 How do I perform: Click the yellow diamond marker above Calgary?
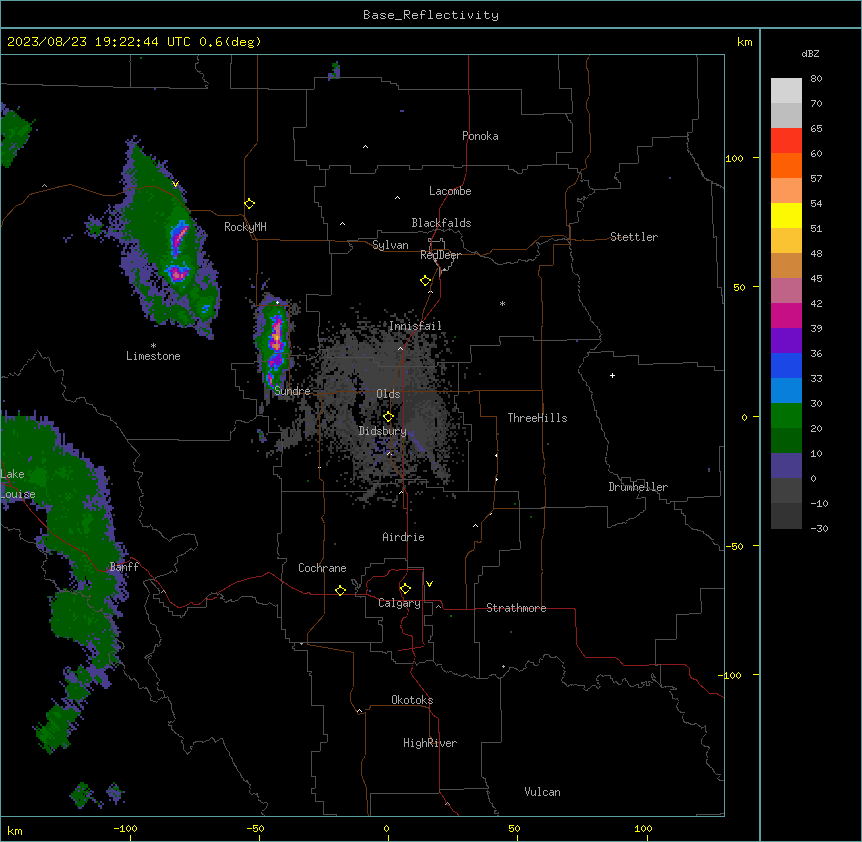405,589
